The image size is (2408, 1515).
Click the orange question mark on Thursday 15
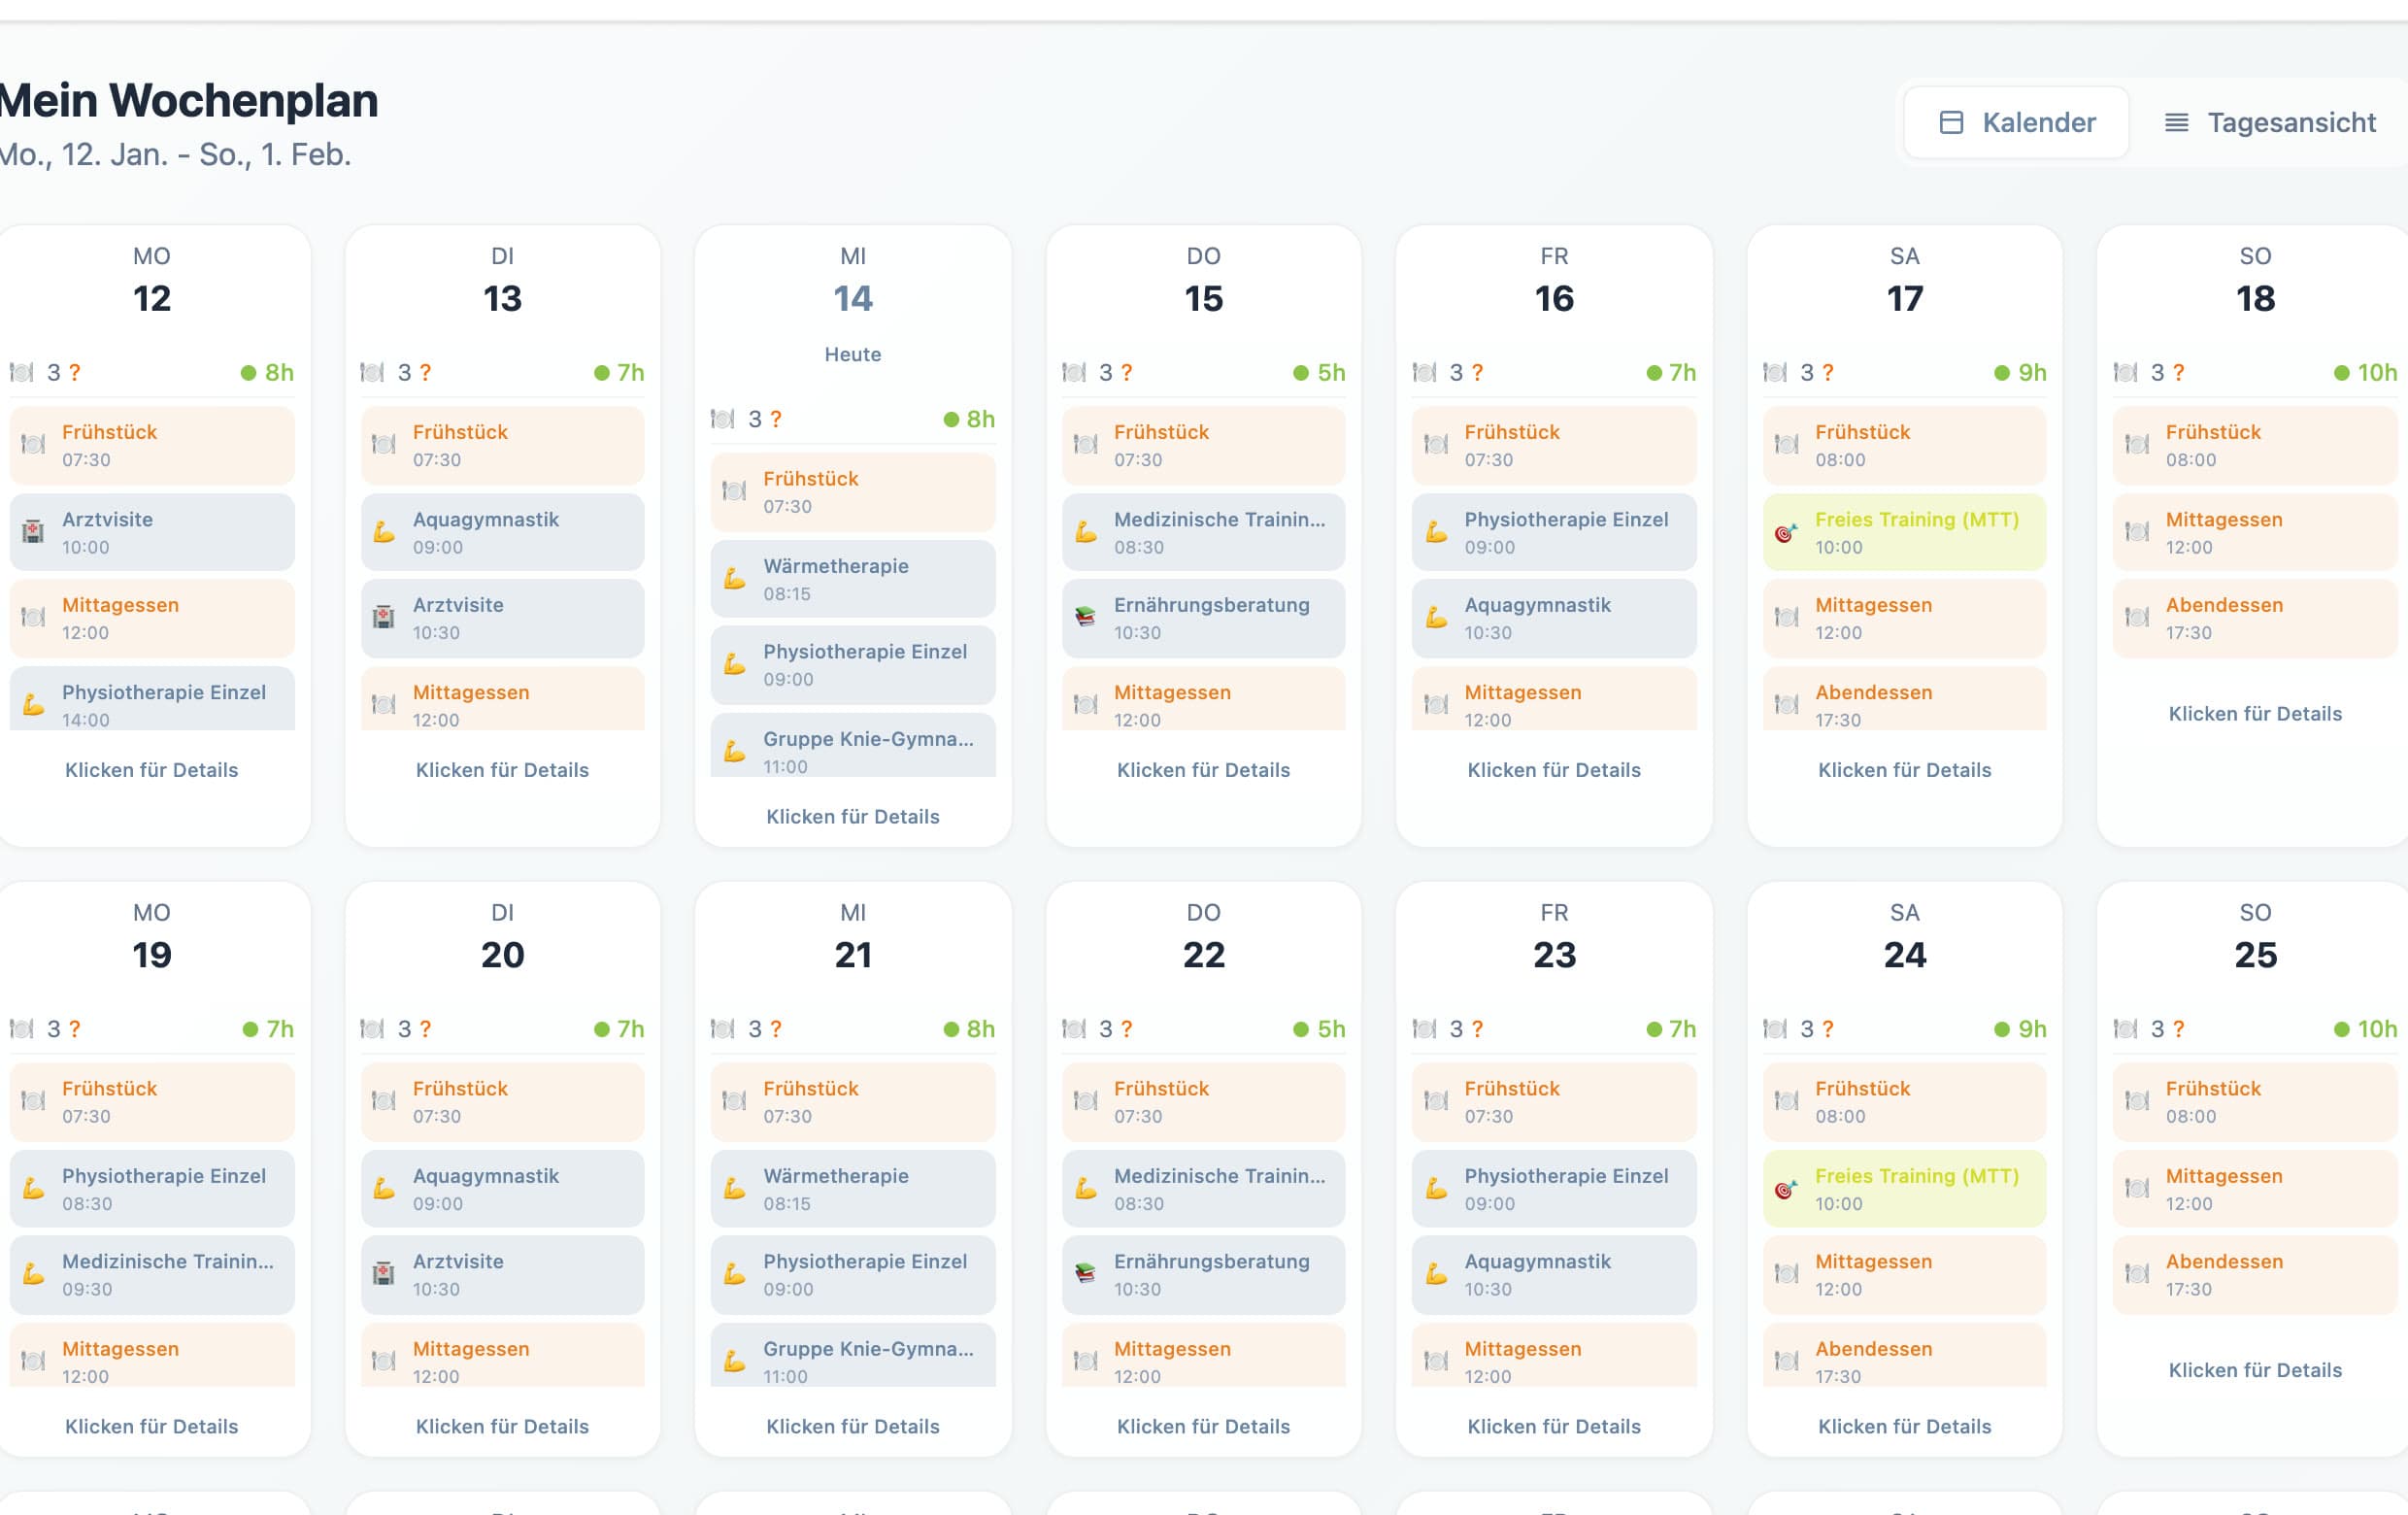[x=1127, y=372]
